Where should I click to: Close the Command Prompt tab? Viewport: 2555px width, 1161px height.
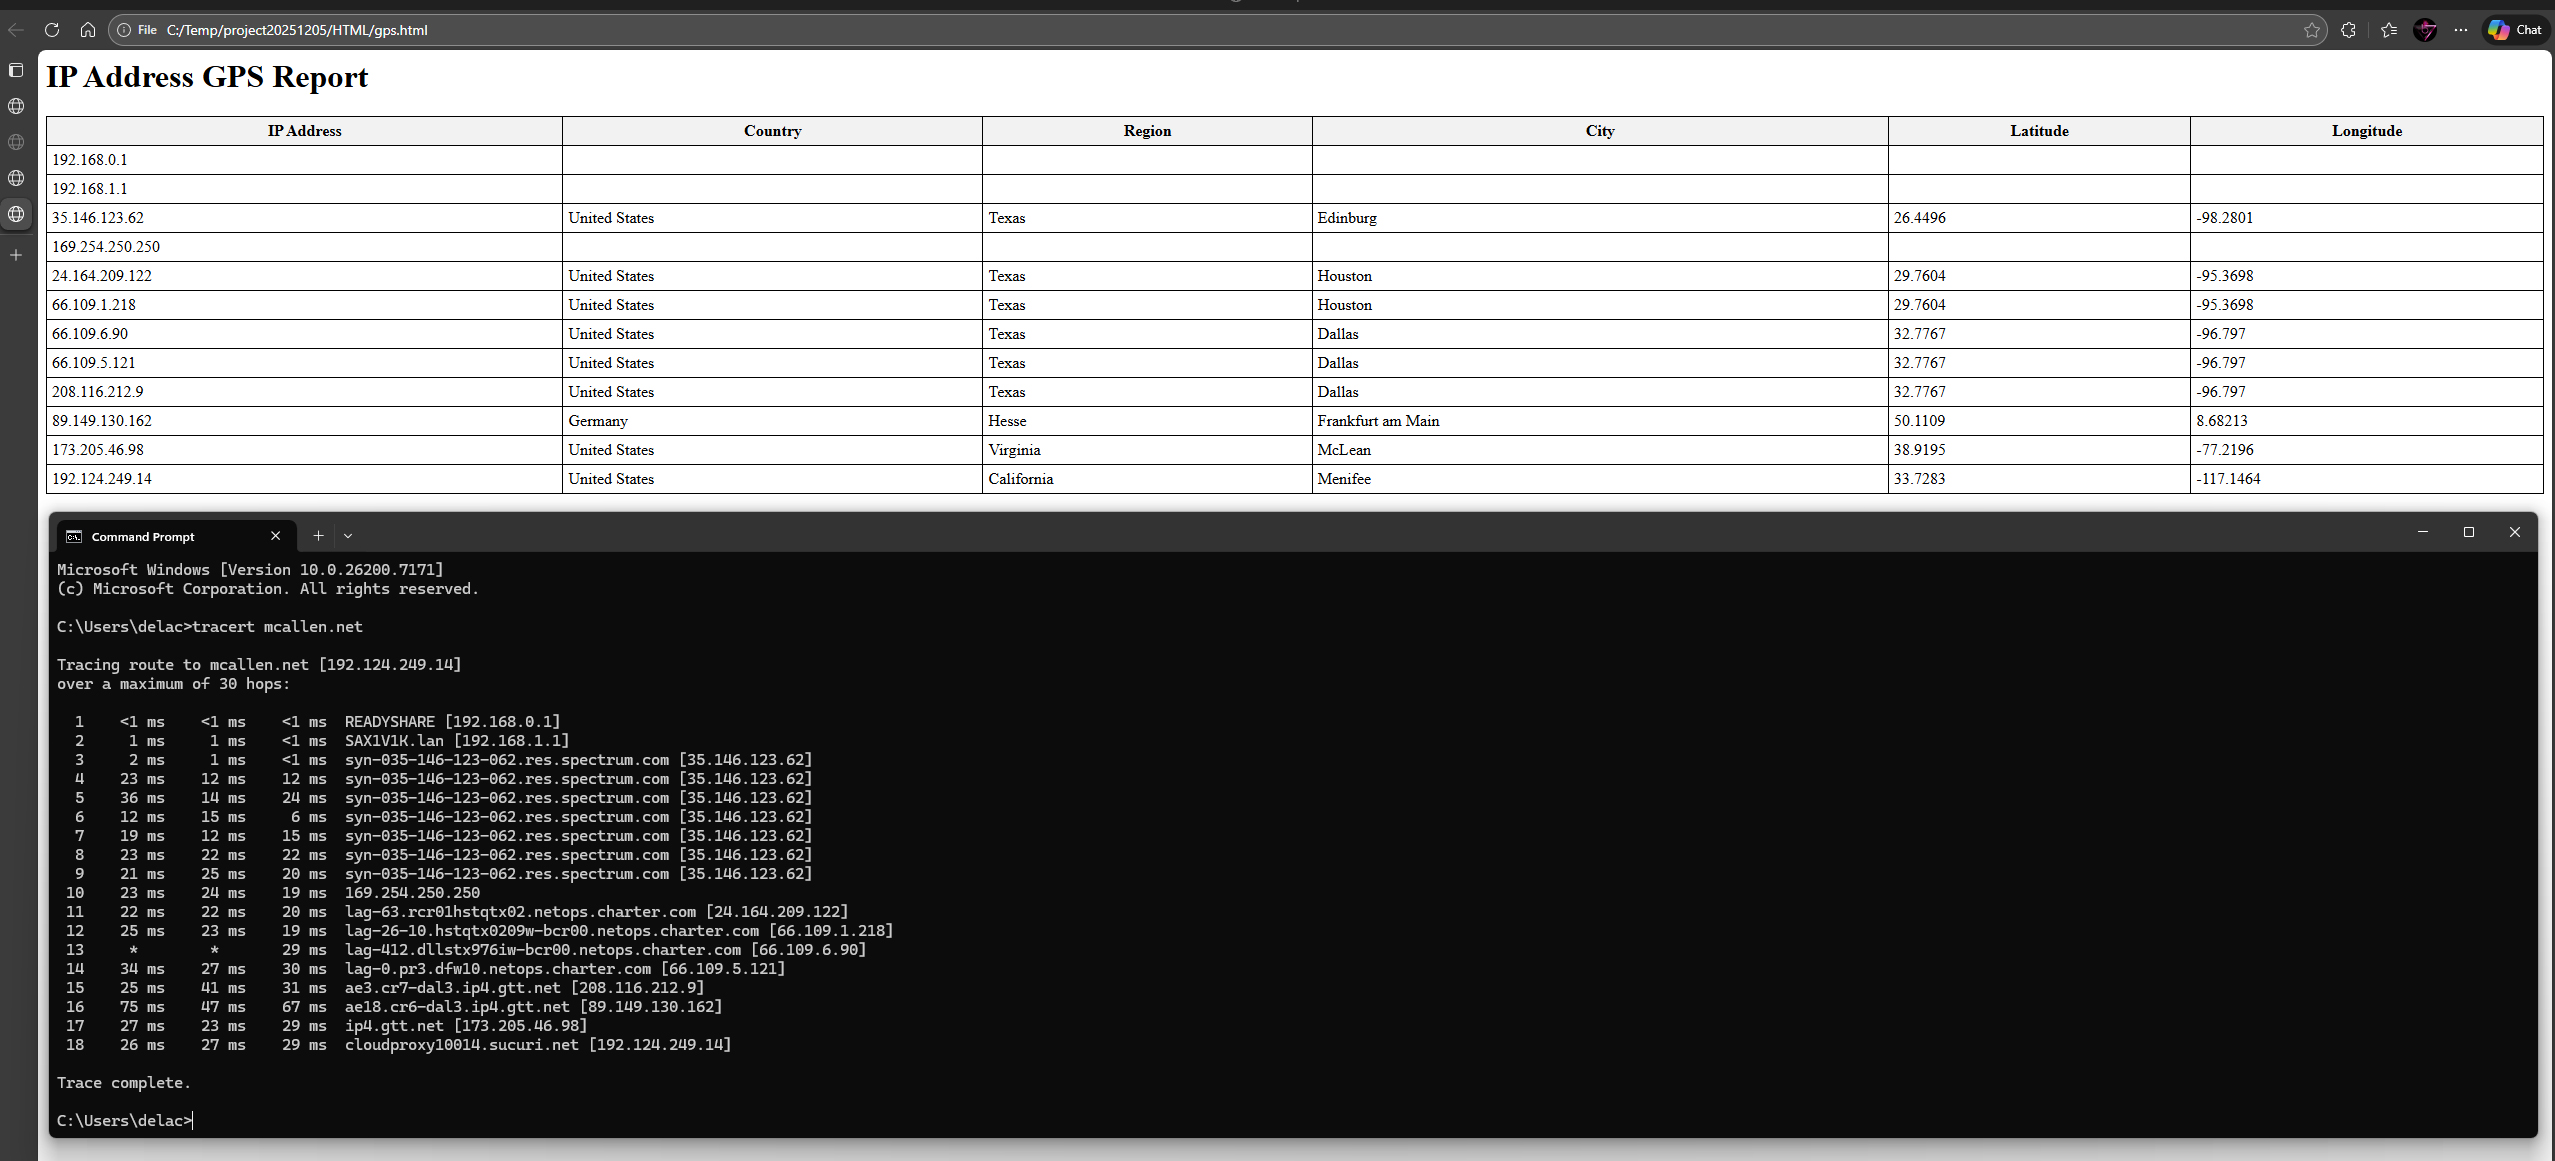[276, 536]
